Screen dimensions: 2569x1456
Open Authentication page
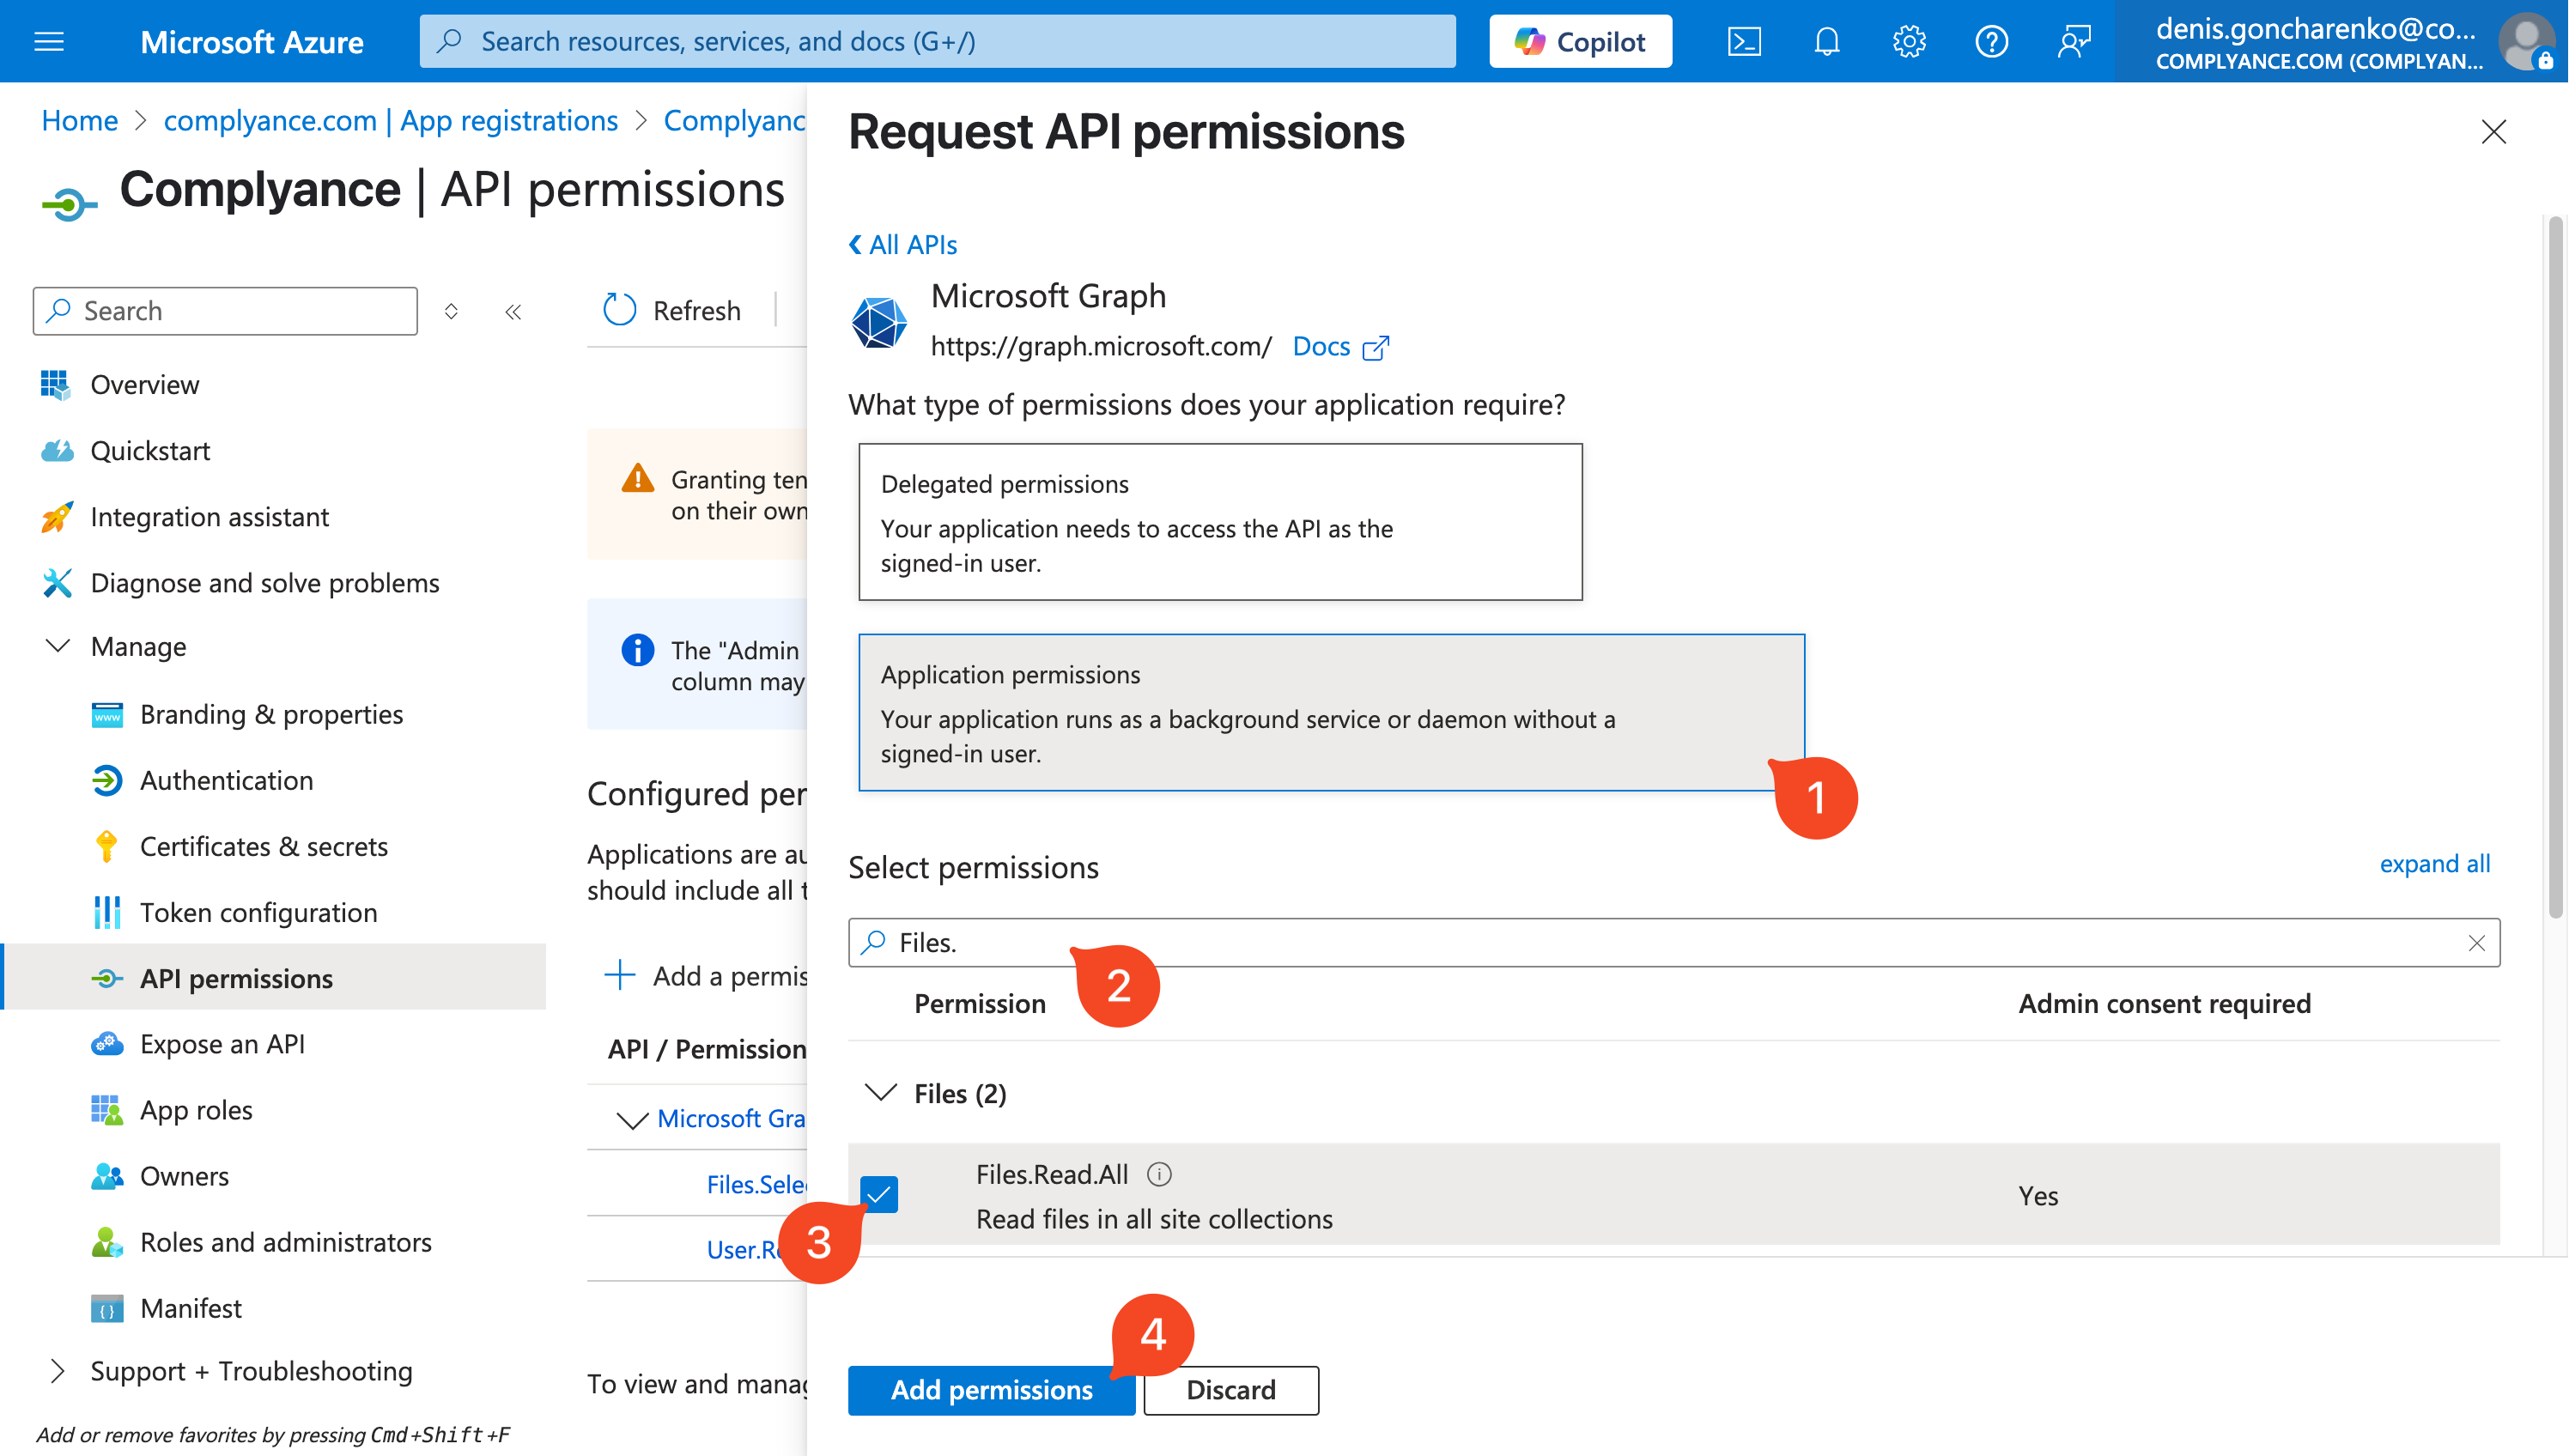click(226, 780)
